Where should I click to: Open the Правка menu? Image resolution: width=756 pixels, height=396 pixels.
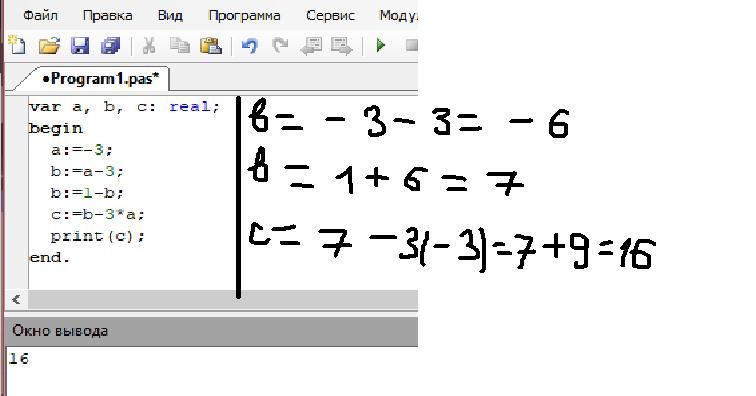[x=108, y=15]
